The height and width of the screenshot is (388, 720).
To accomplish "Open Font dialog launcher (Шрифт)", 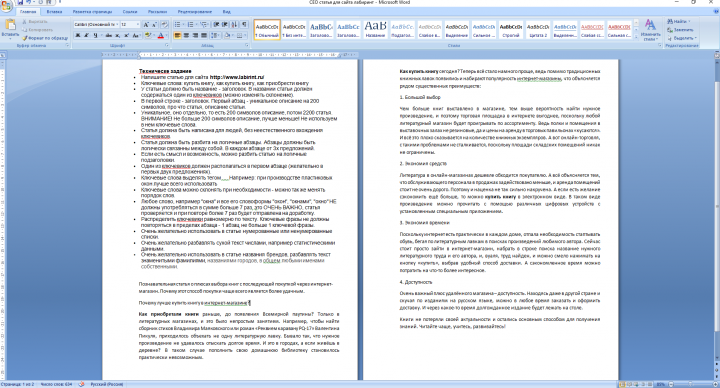I will click(x=167, y=45).
